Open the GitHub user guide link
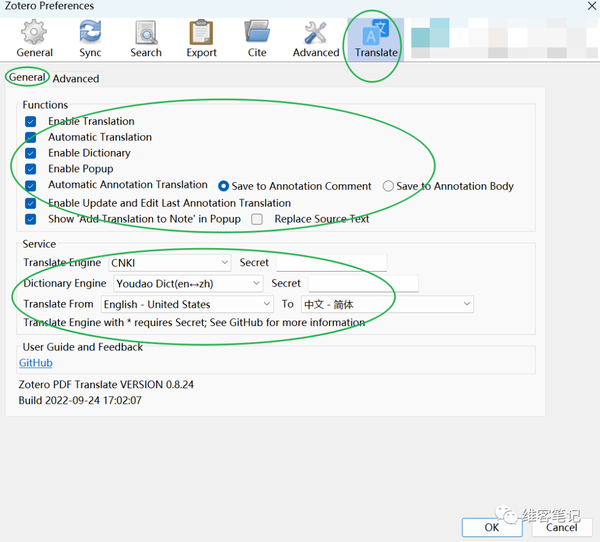 (36, 363)
